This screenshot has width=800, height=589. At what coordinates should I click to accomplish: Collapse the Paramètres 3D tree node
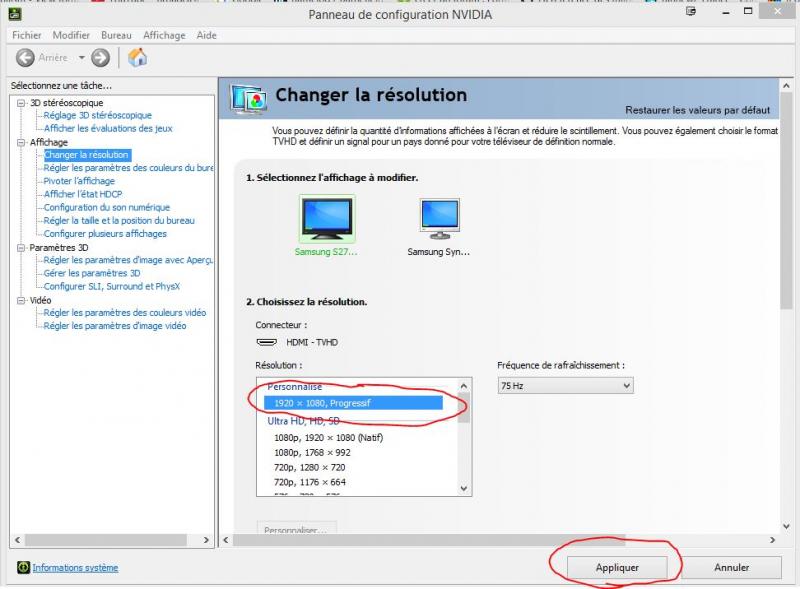tap(22, 247)
